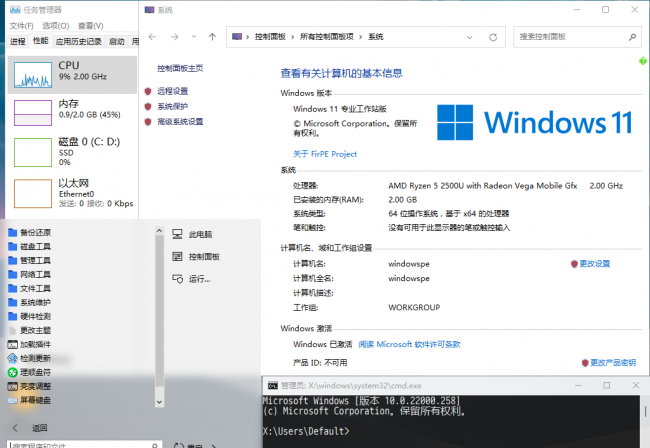
Task: Open the 控制面板主页 link
Action: click(180, 68)
